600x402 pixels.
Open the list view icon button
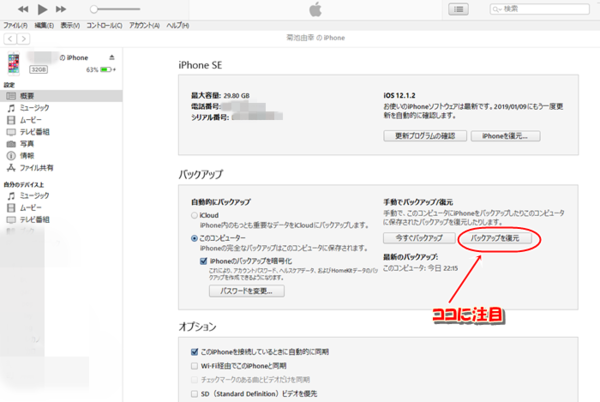(x=458, y=9)
